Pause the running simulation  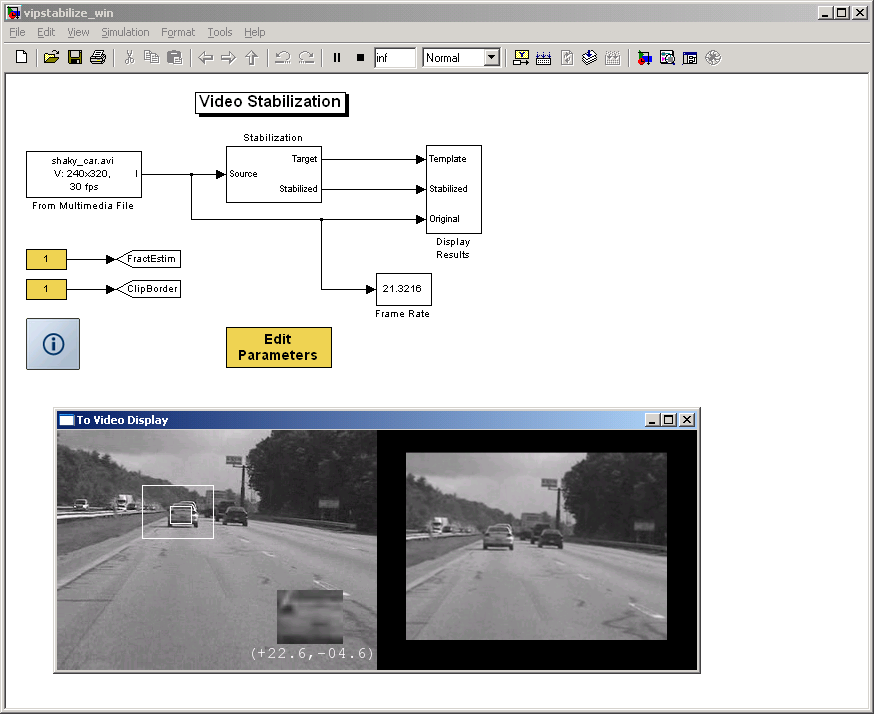[337, 57]
